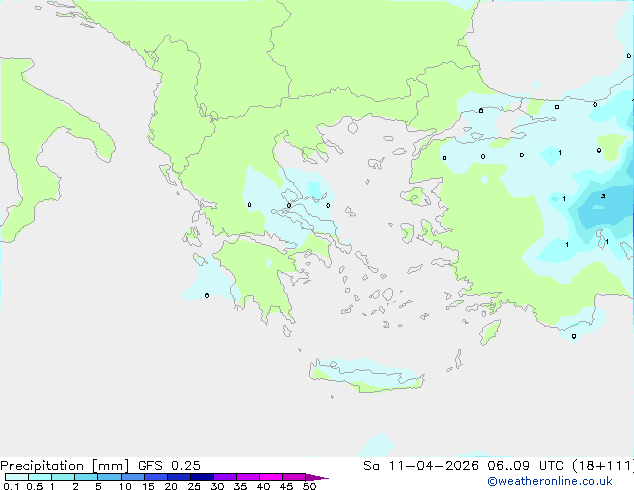Click the legend label "0.1"

(x=11, y=486)
